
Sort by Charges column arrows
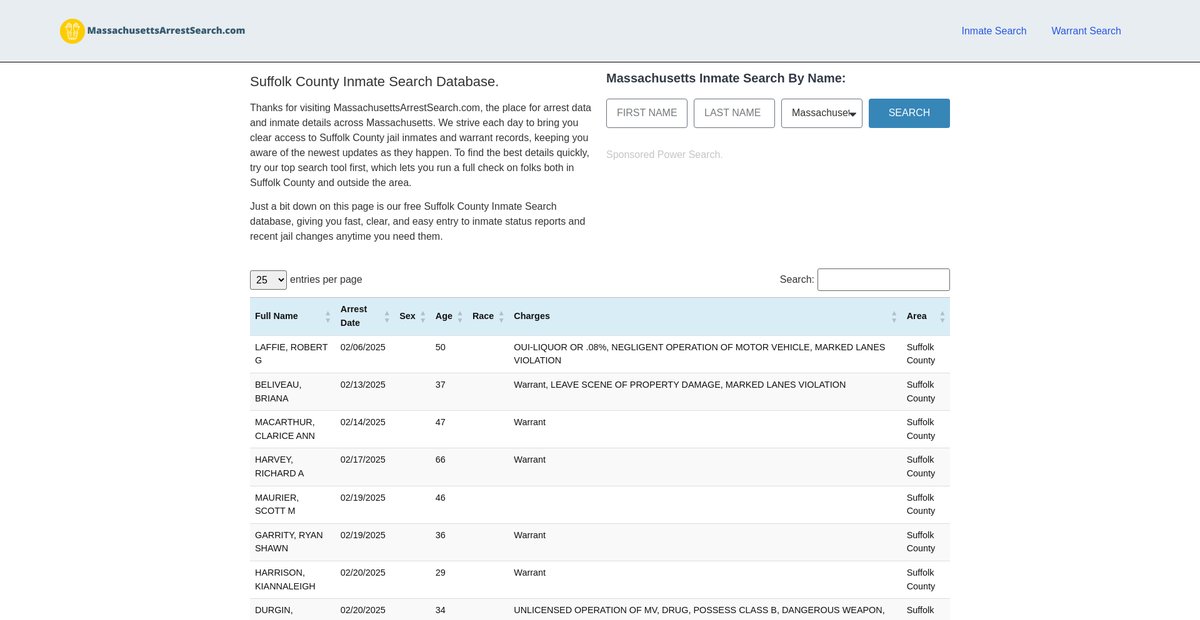pyautogui.click(x=894, y=316)
